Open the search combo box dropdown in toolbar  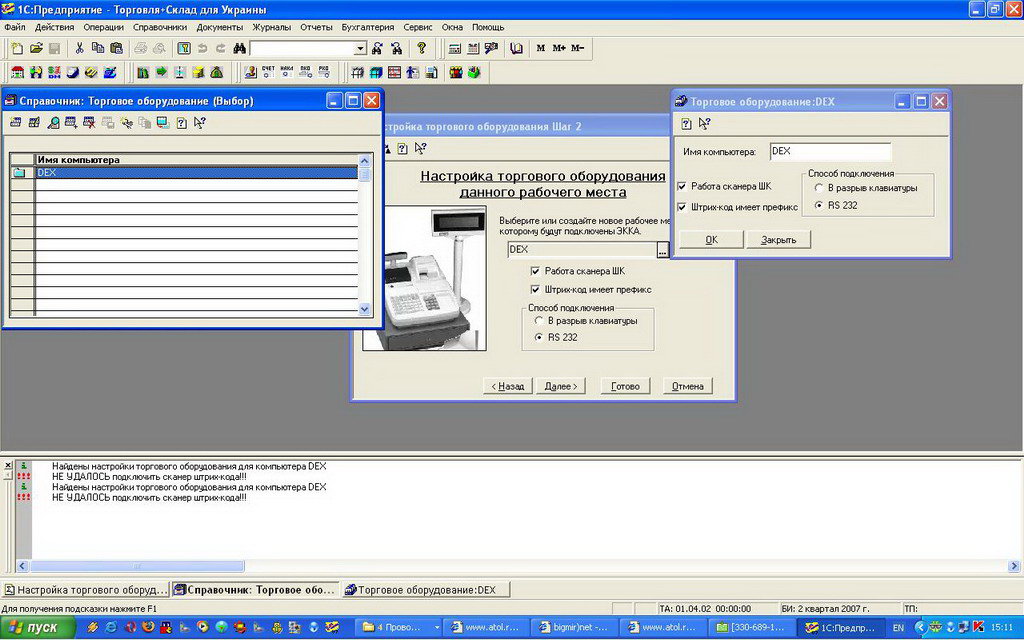360,48
